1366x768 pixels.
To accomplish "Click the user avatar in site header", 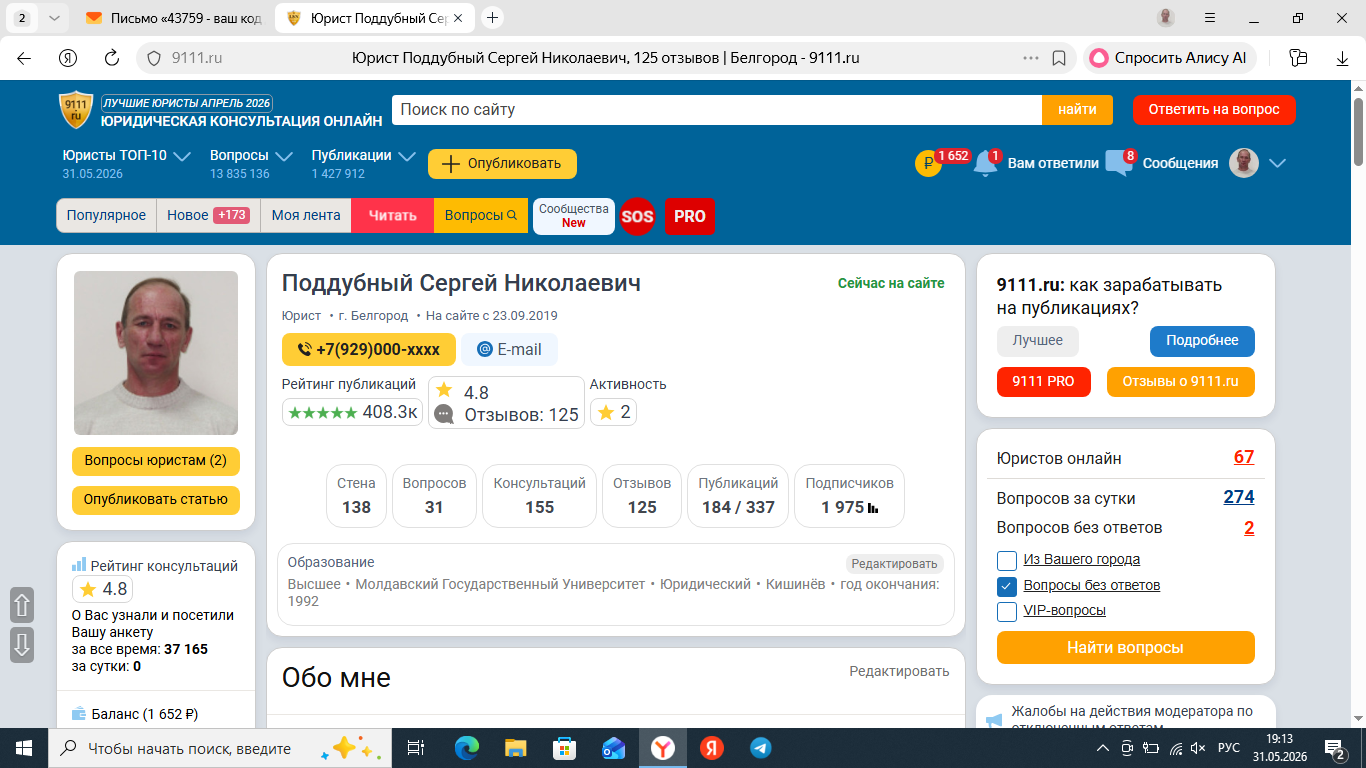I will 1243,163.
